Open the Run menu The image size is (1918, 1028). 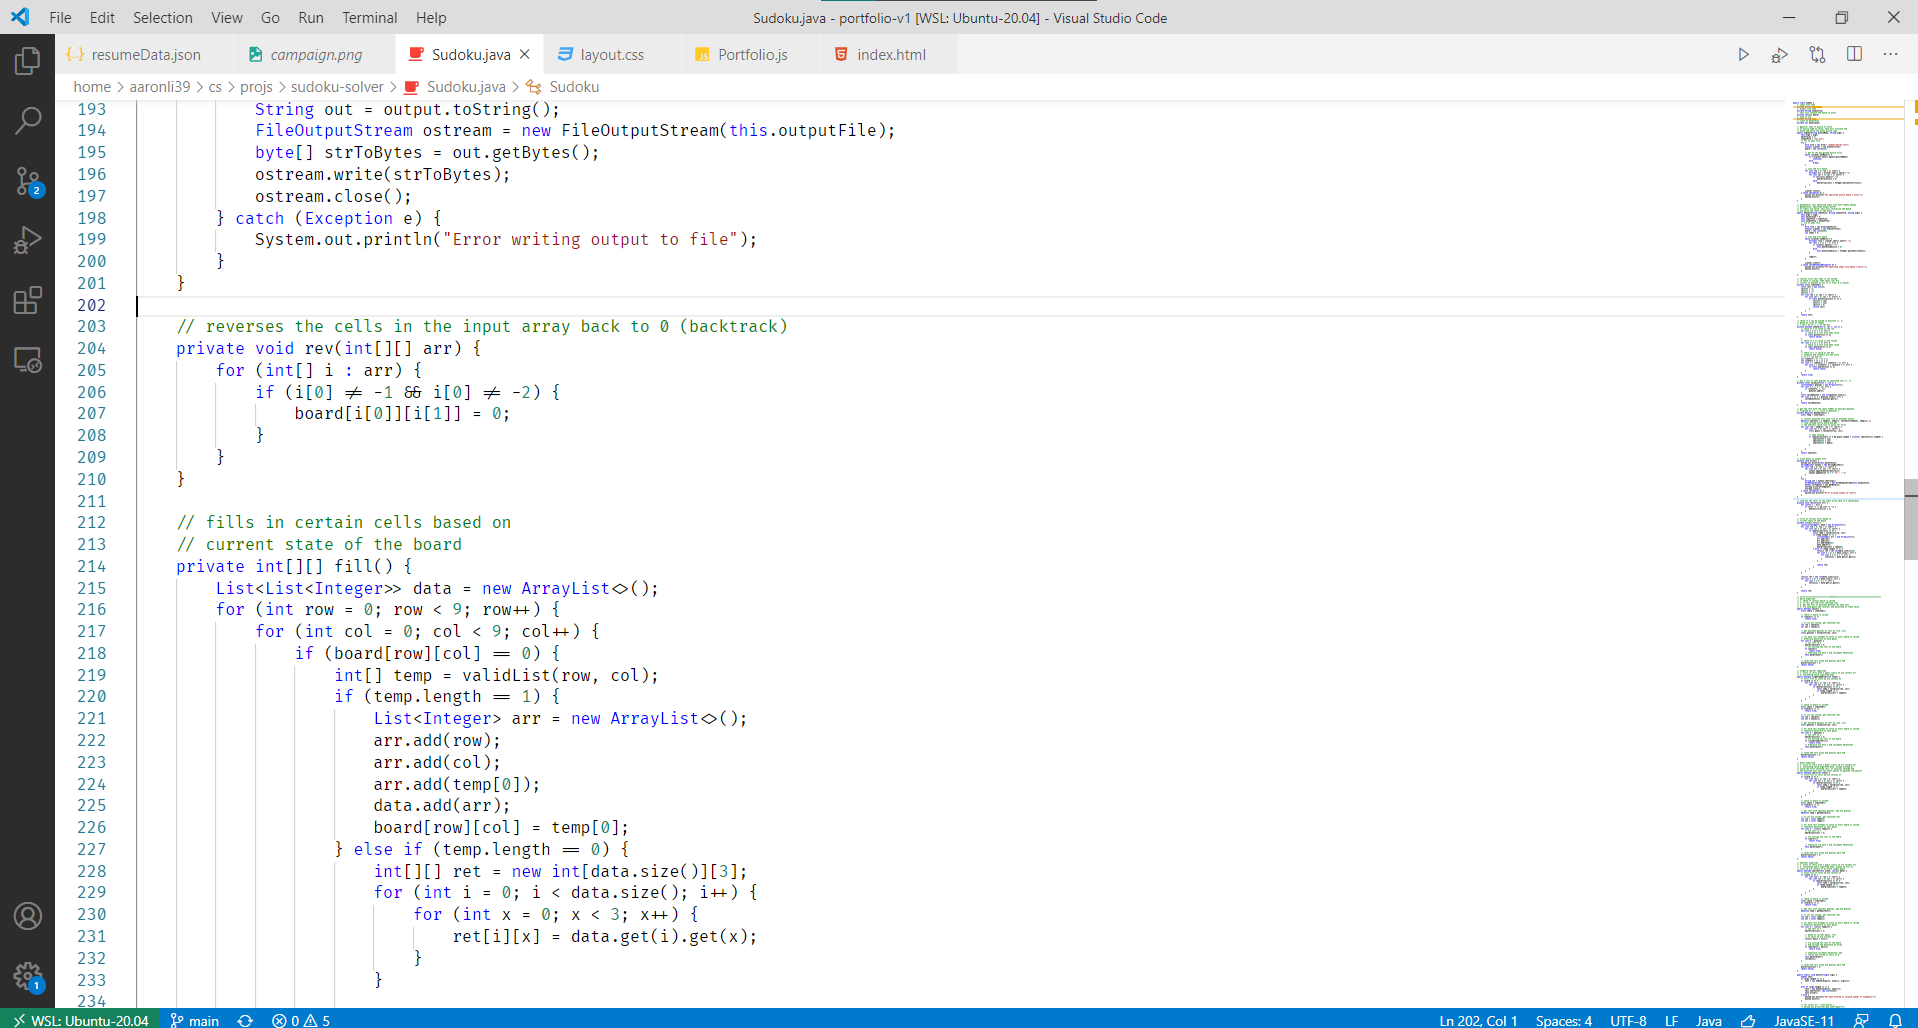(311, 17)
